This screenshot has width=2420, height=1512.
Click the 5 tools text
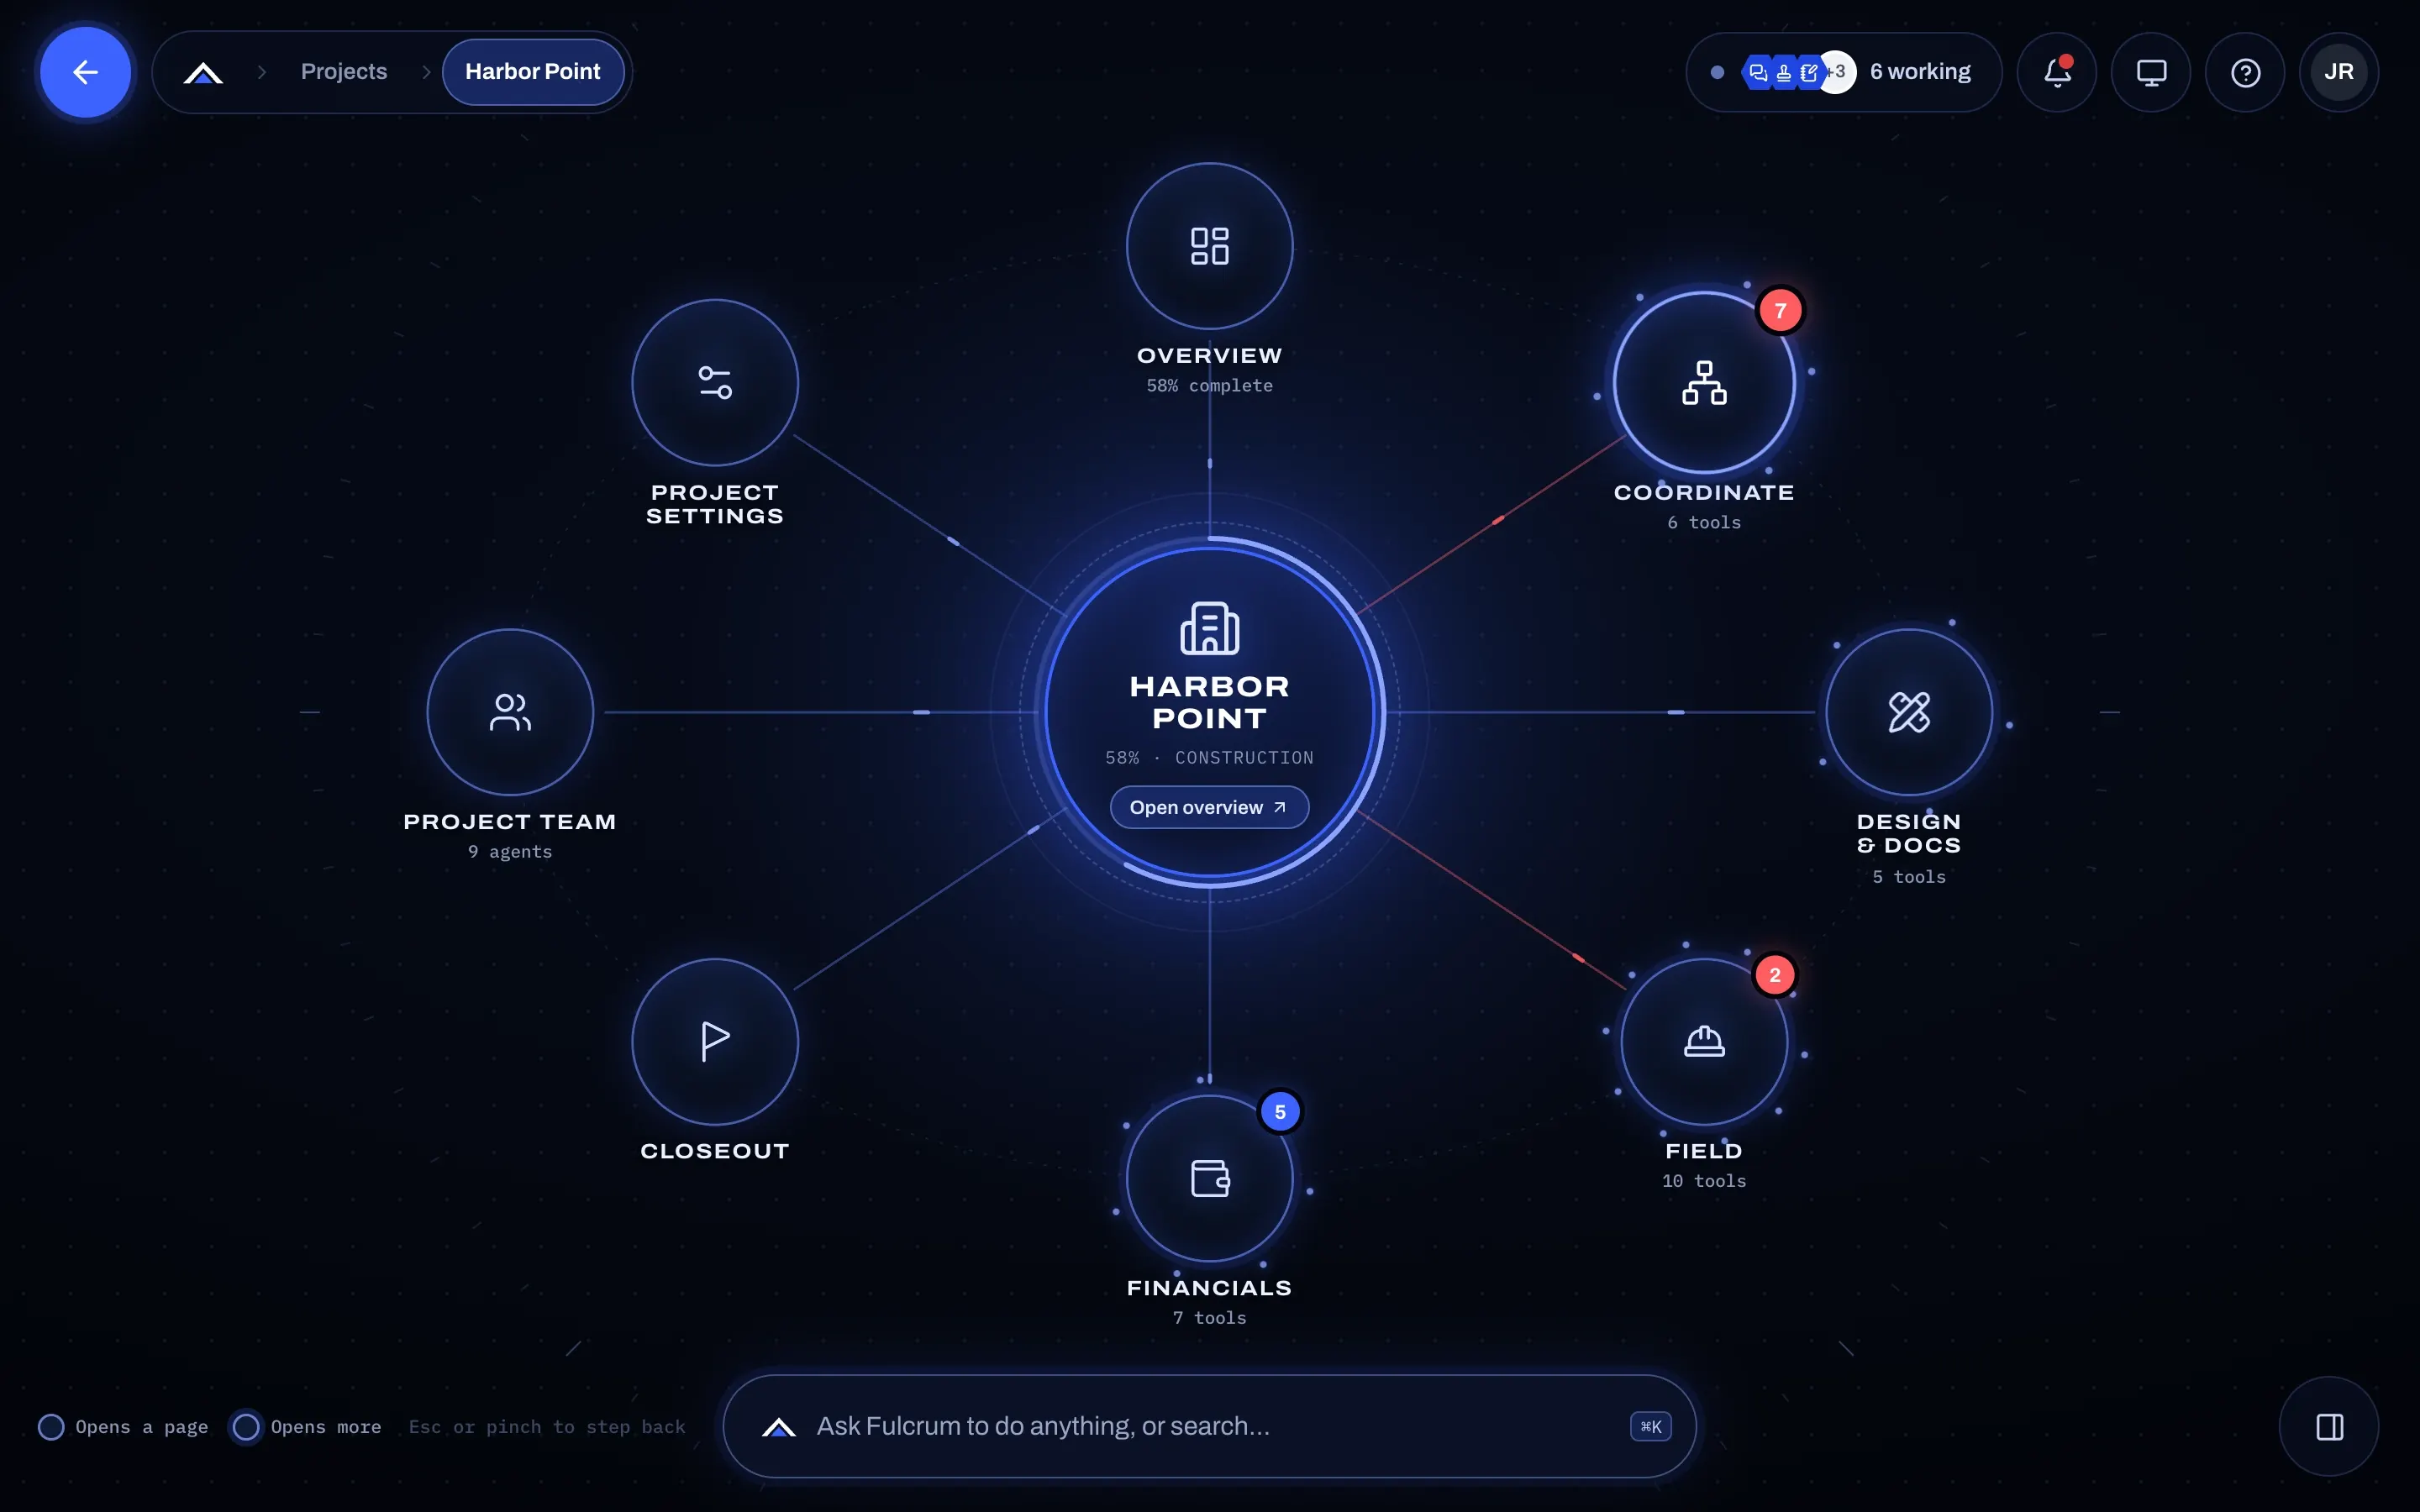(x=1909, y=876)
